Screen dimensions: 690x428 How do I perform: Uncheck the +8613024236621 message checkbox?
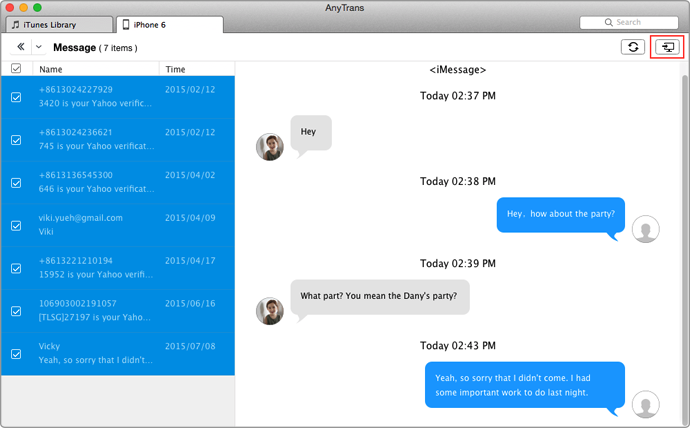pyautogui.click(x=16, y=140)
